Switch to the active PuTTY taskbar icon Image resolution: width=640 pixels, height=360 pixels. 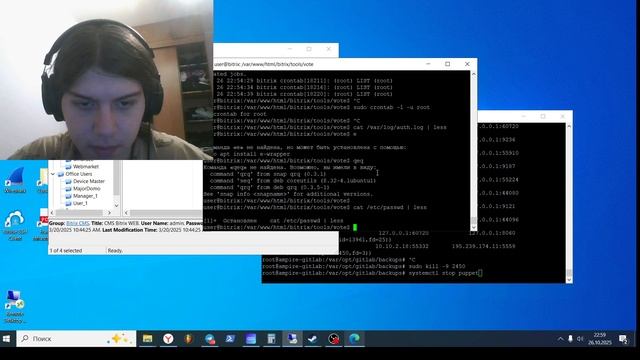292,339
